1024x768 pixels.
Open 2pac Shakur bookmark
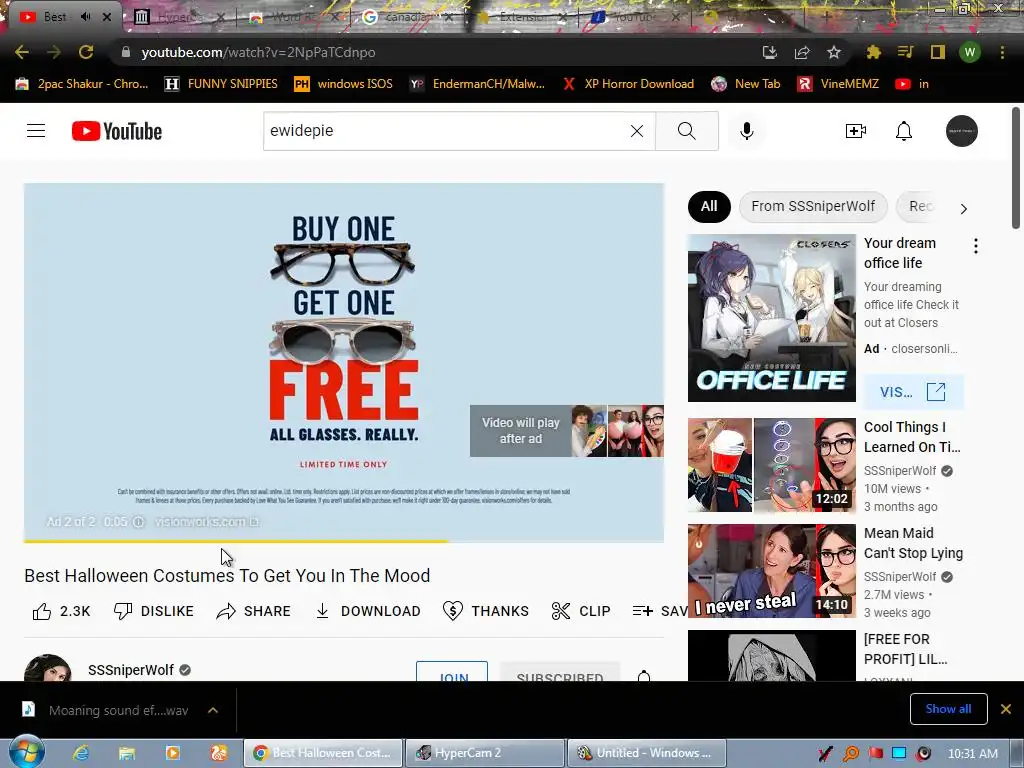coord(82,84)
